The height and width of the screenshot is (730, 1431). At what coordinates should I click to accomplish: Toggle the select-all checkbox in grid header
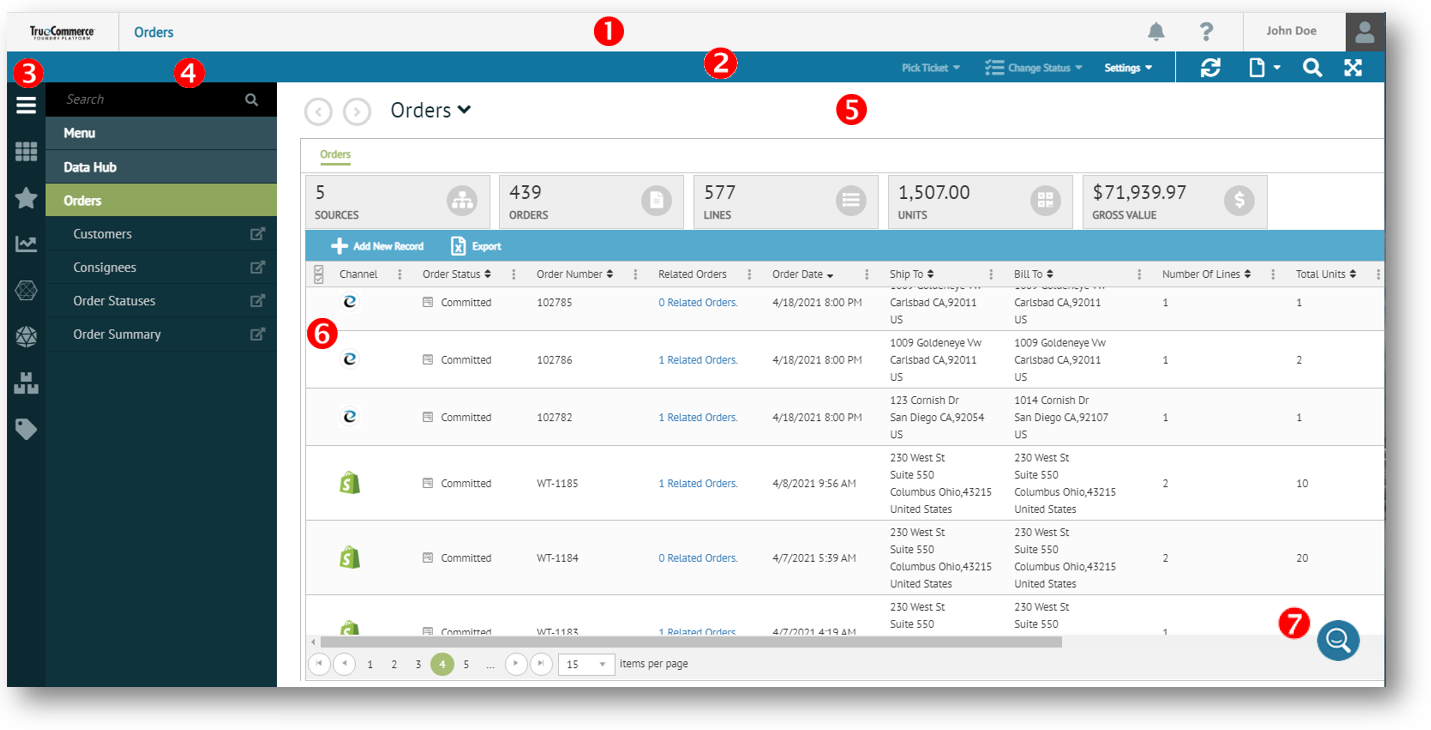click(x=319, y=274)
